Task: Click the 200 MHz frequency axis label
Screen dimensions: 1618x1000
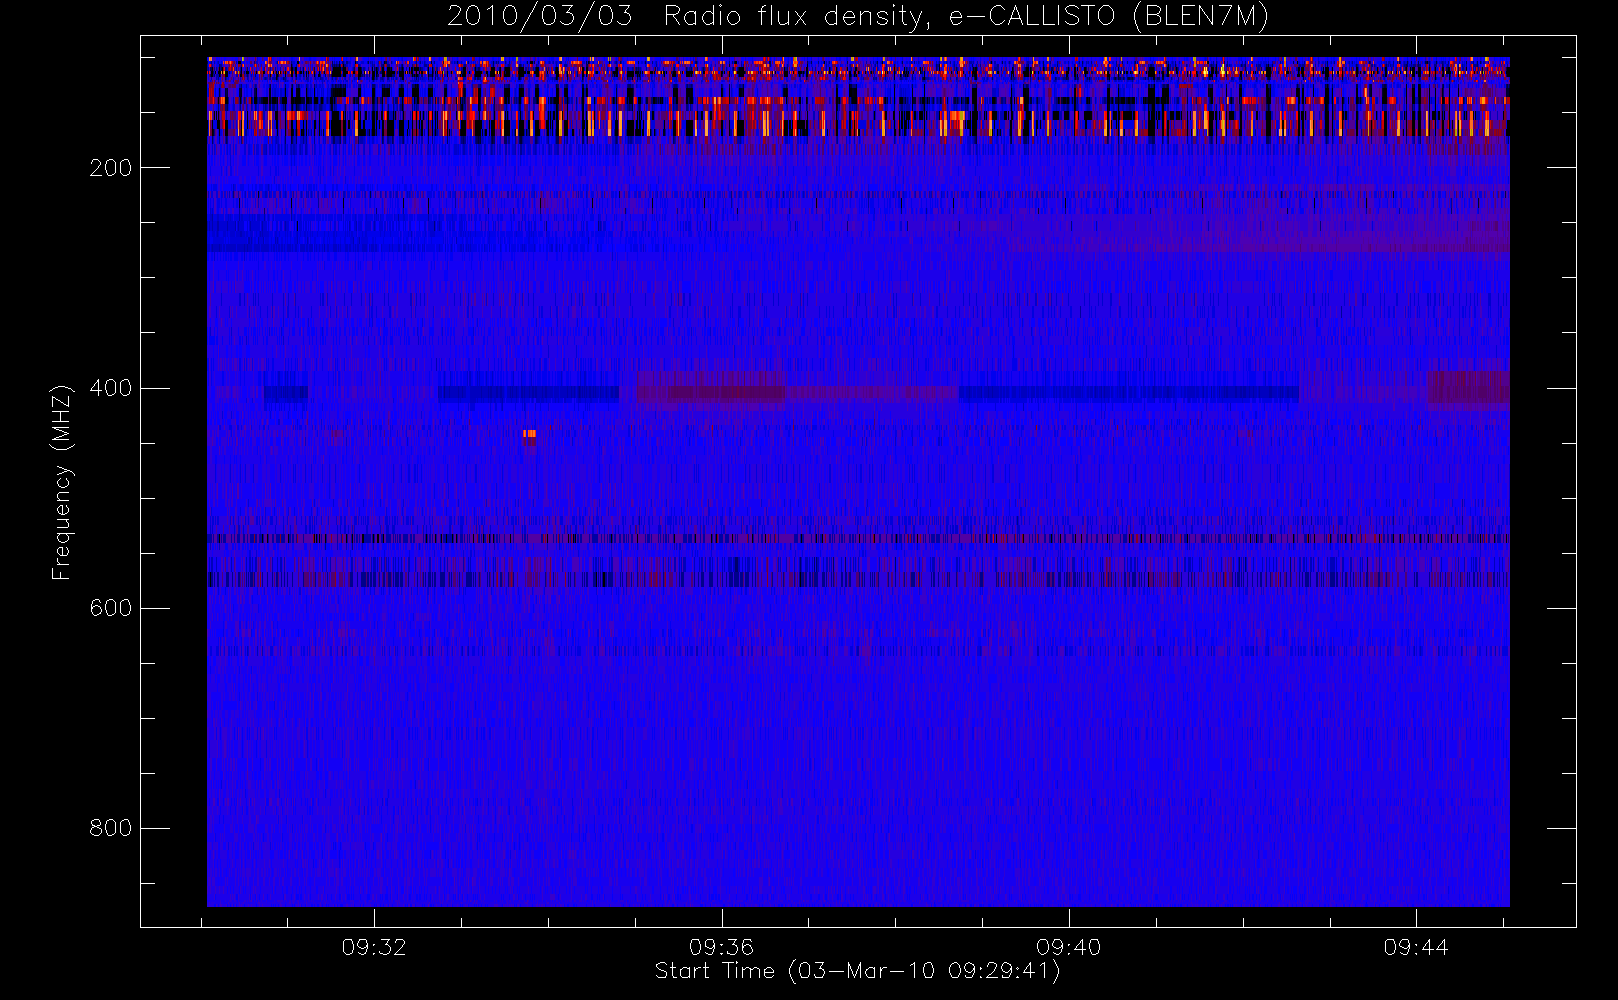Action: (110, 168)
